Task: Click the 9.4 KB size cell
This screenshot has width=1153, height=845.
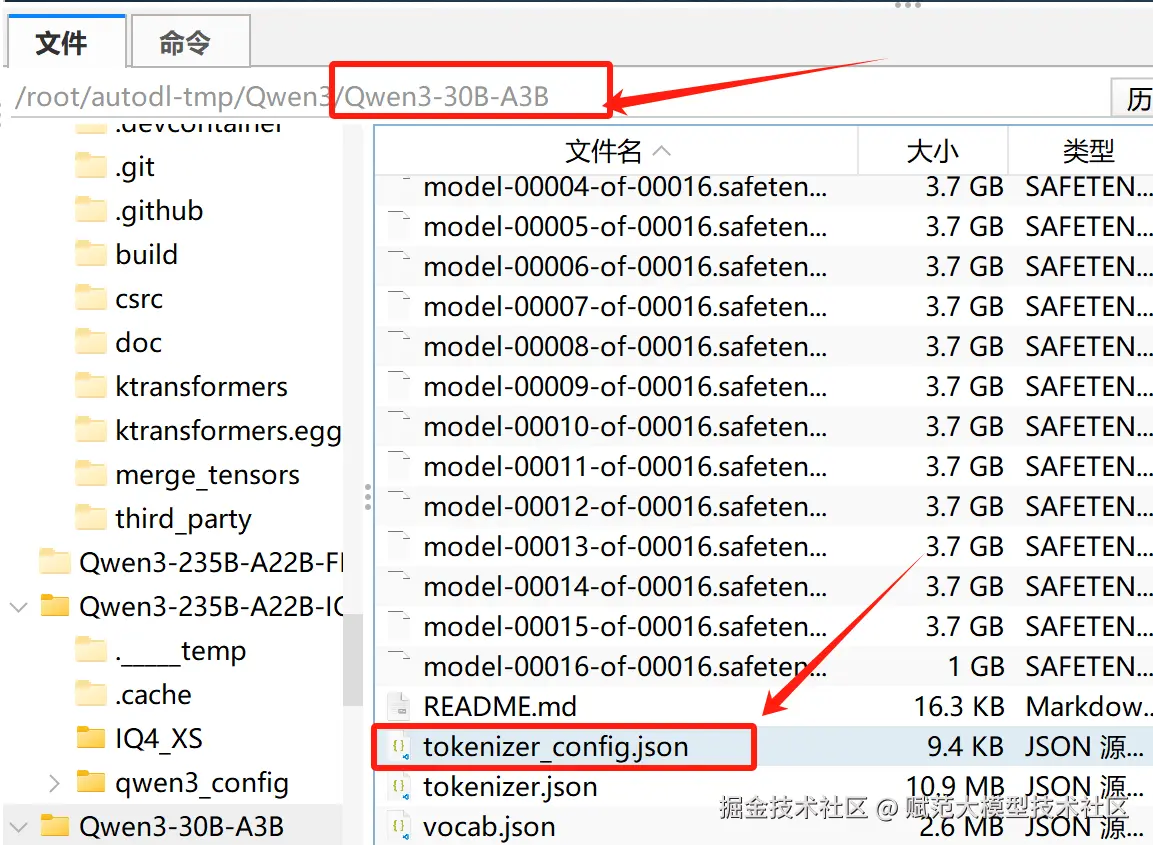Action: [965, 747]
